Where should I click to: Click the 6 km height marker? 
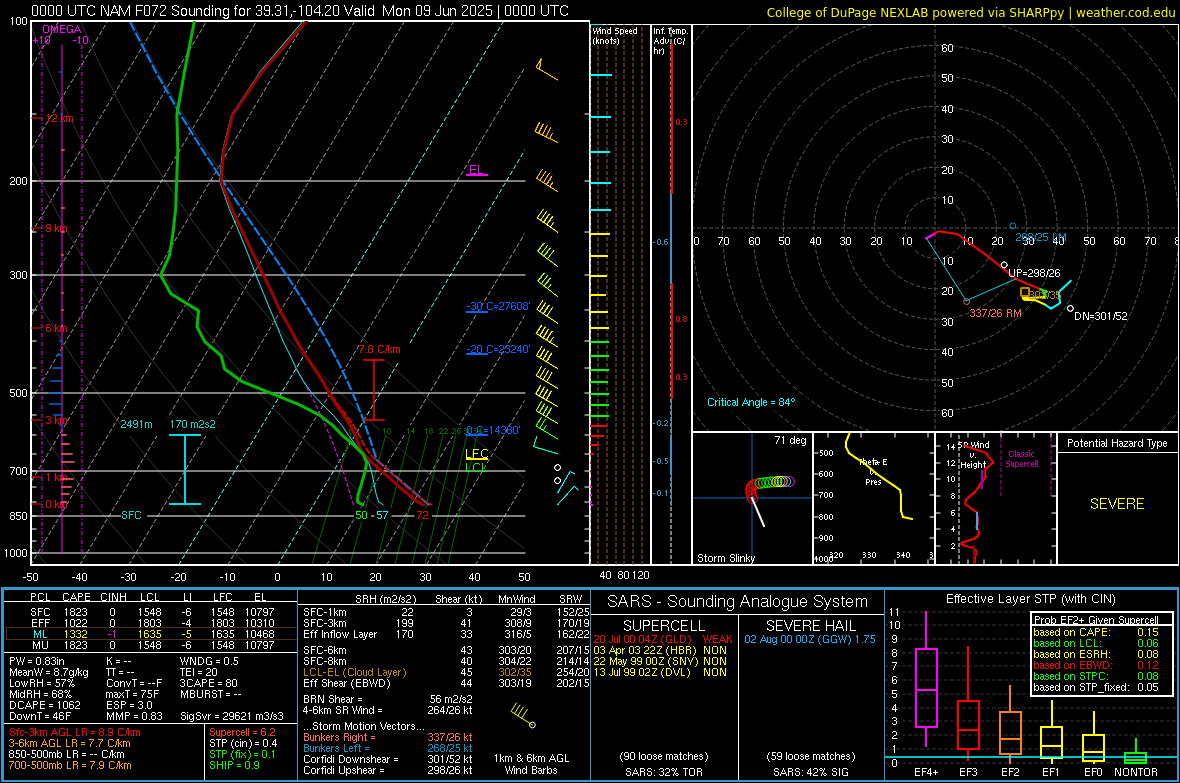pos(56,328)
